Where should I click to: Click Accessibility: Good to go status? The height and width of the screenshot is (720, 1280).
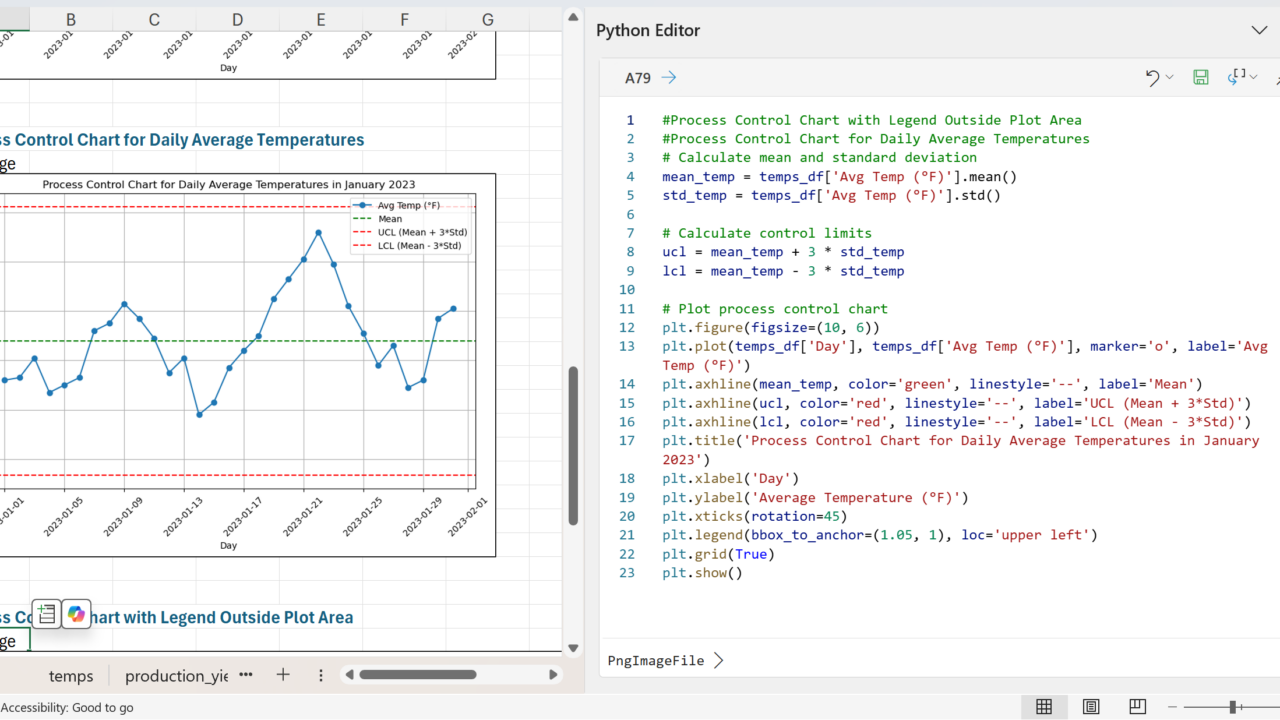click(67, 707)
